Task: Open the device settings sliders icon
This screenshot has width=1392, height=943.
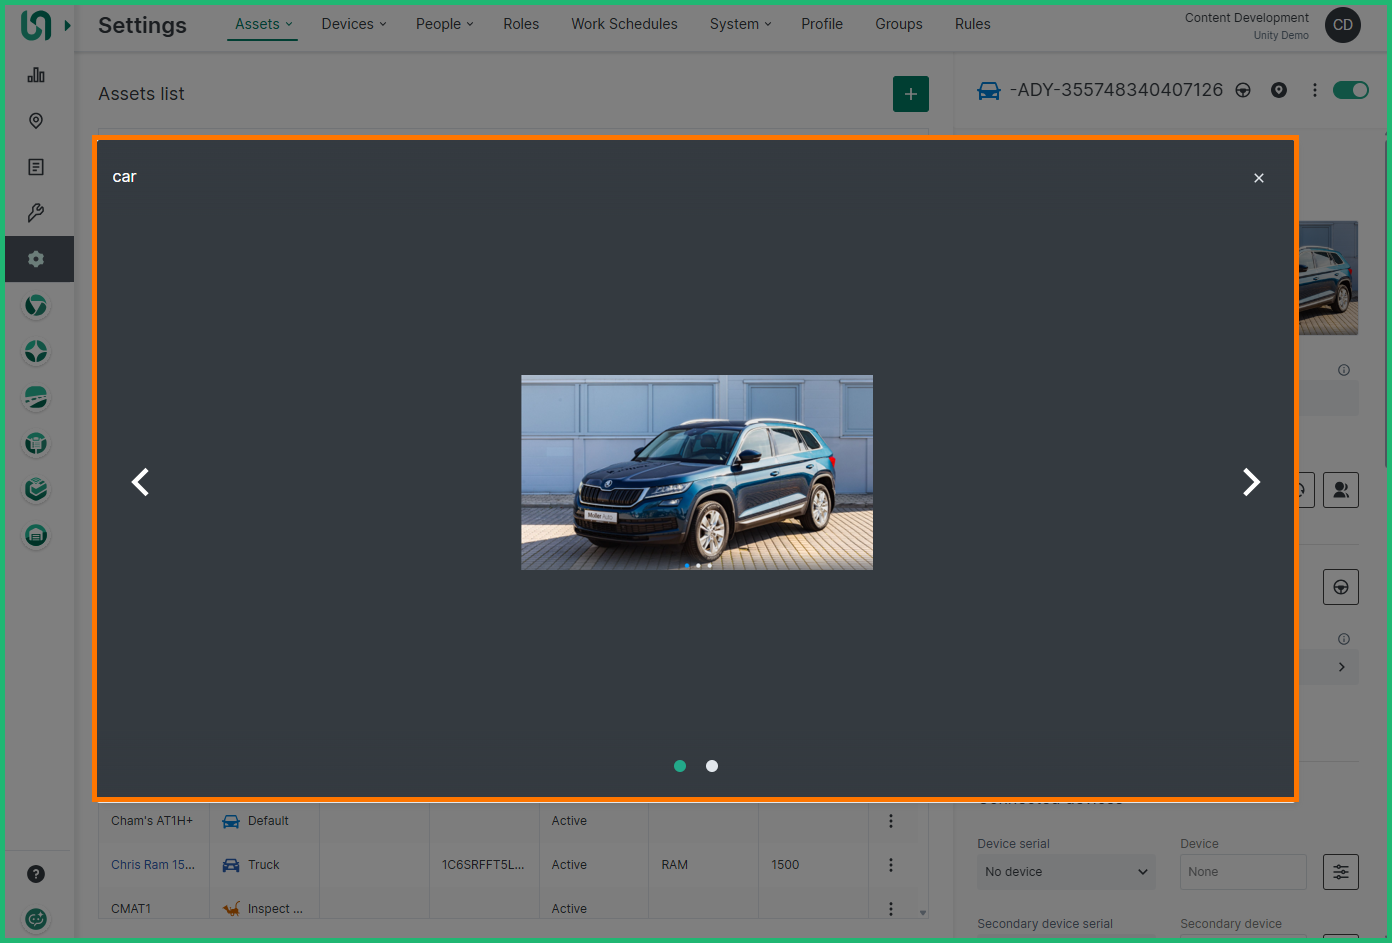Action: (x=1340, y=872)
